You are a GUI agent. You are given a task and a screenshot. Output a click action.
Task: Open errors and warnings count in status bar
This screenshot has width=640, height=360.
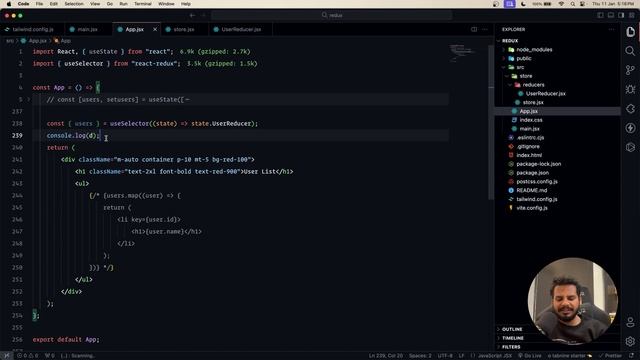tap(27, 356)
